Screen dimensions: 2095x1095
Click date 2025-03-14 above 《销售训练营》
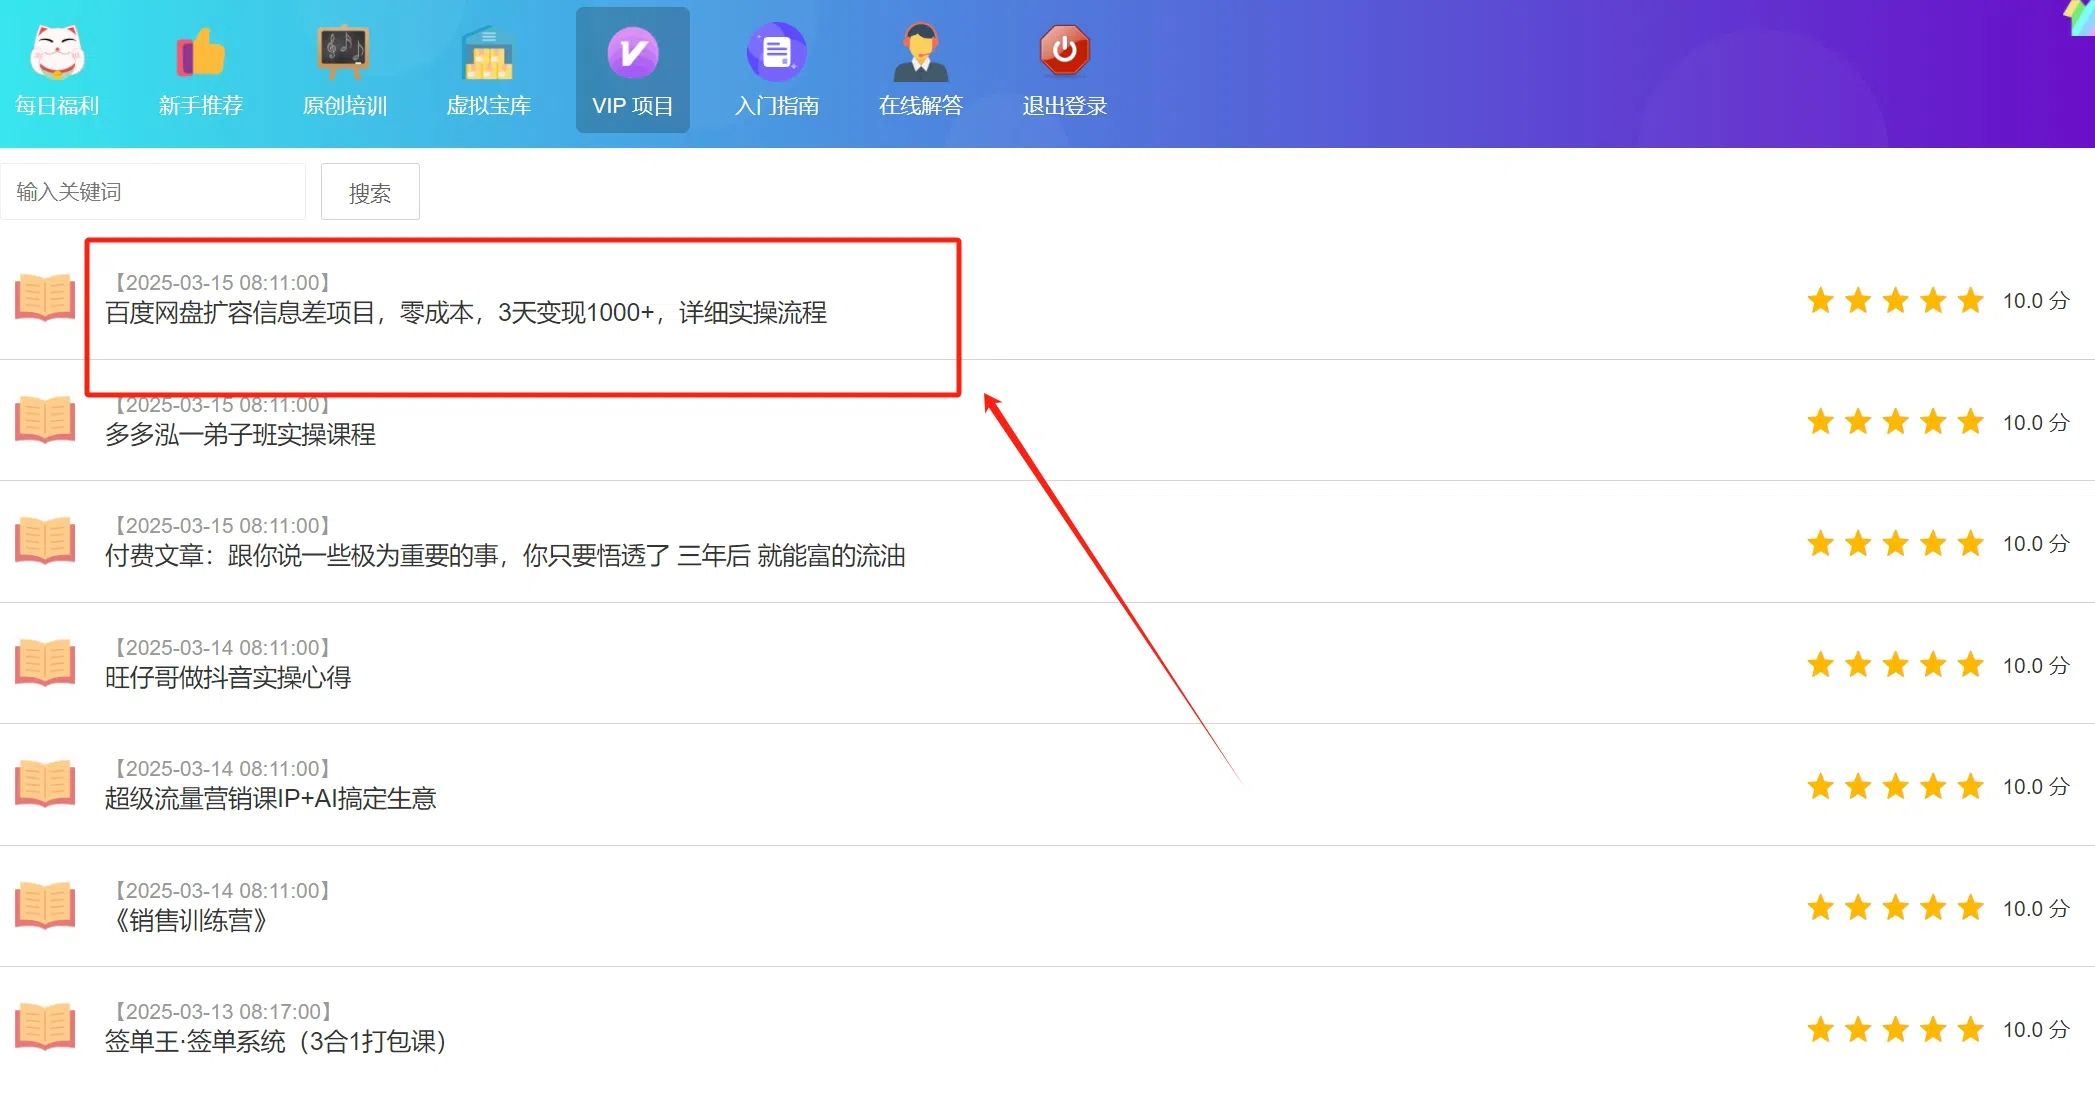[x=222, y=891]
